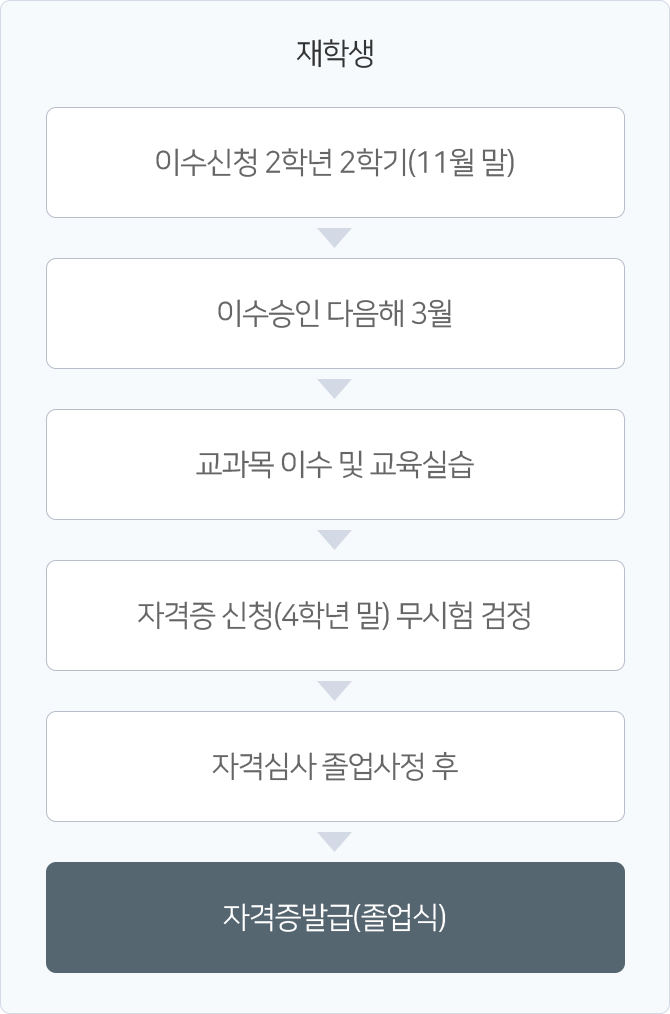Click the 다음해 3월 text
The width and height of the screenshot is (670, 1014).
[x=389, y=314]
